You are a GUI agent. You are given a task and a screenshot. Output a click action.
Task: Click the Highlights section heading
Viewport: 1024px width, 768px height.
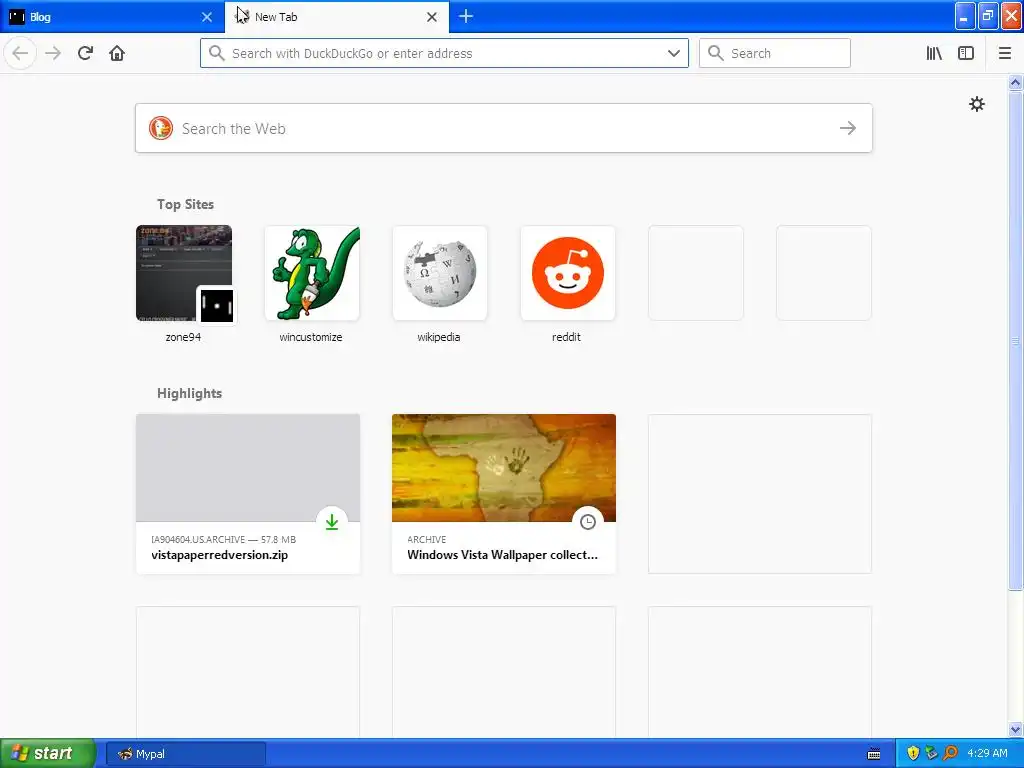pos(189,393)
